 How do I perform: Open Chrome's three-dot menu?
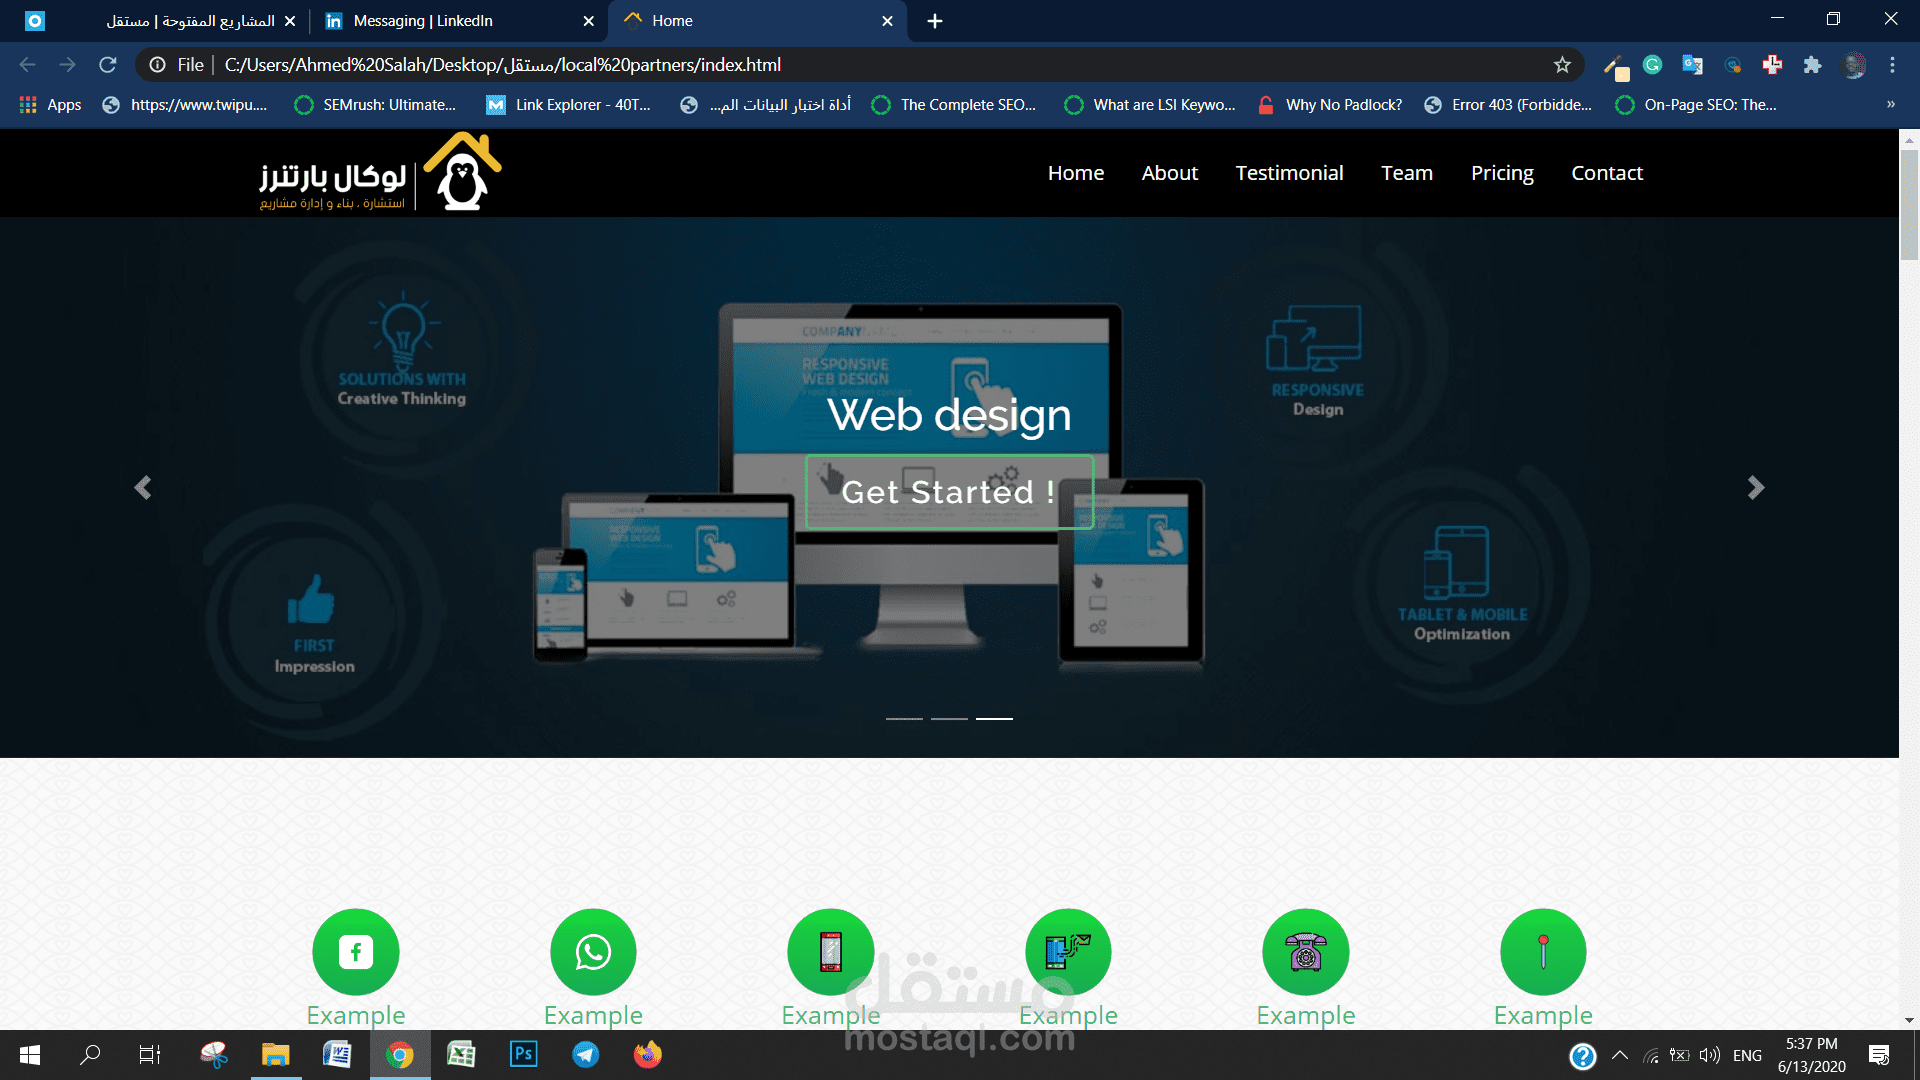click(x=1892, y=65)
